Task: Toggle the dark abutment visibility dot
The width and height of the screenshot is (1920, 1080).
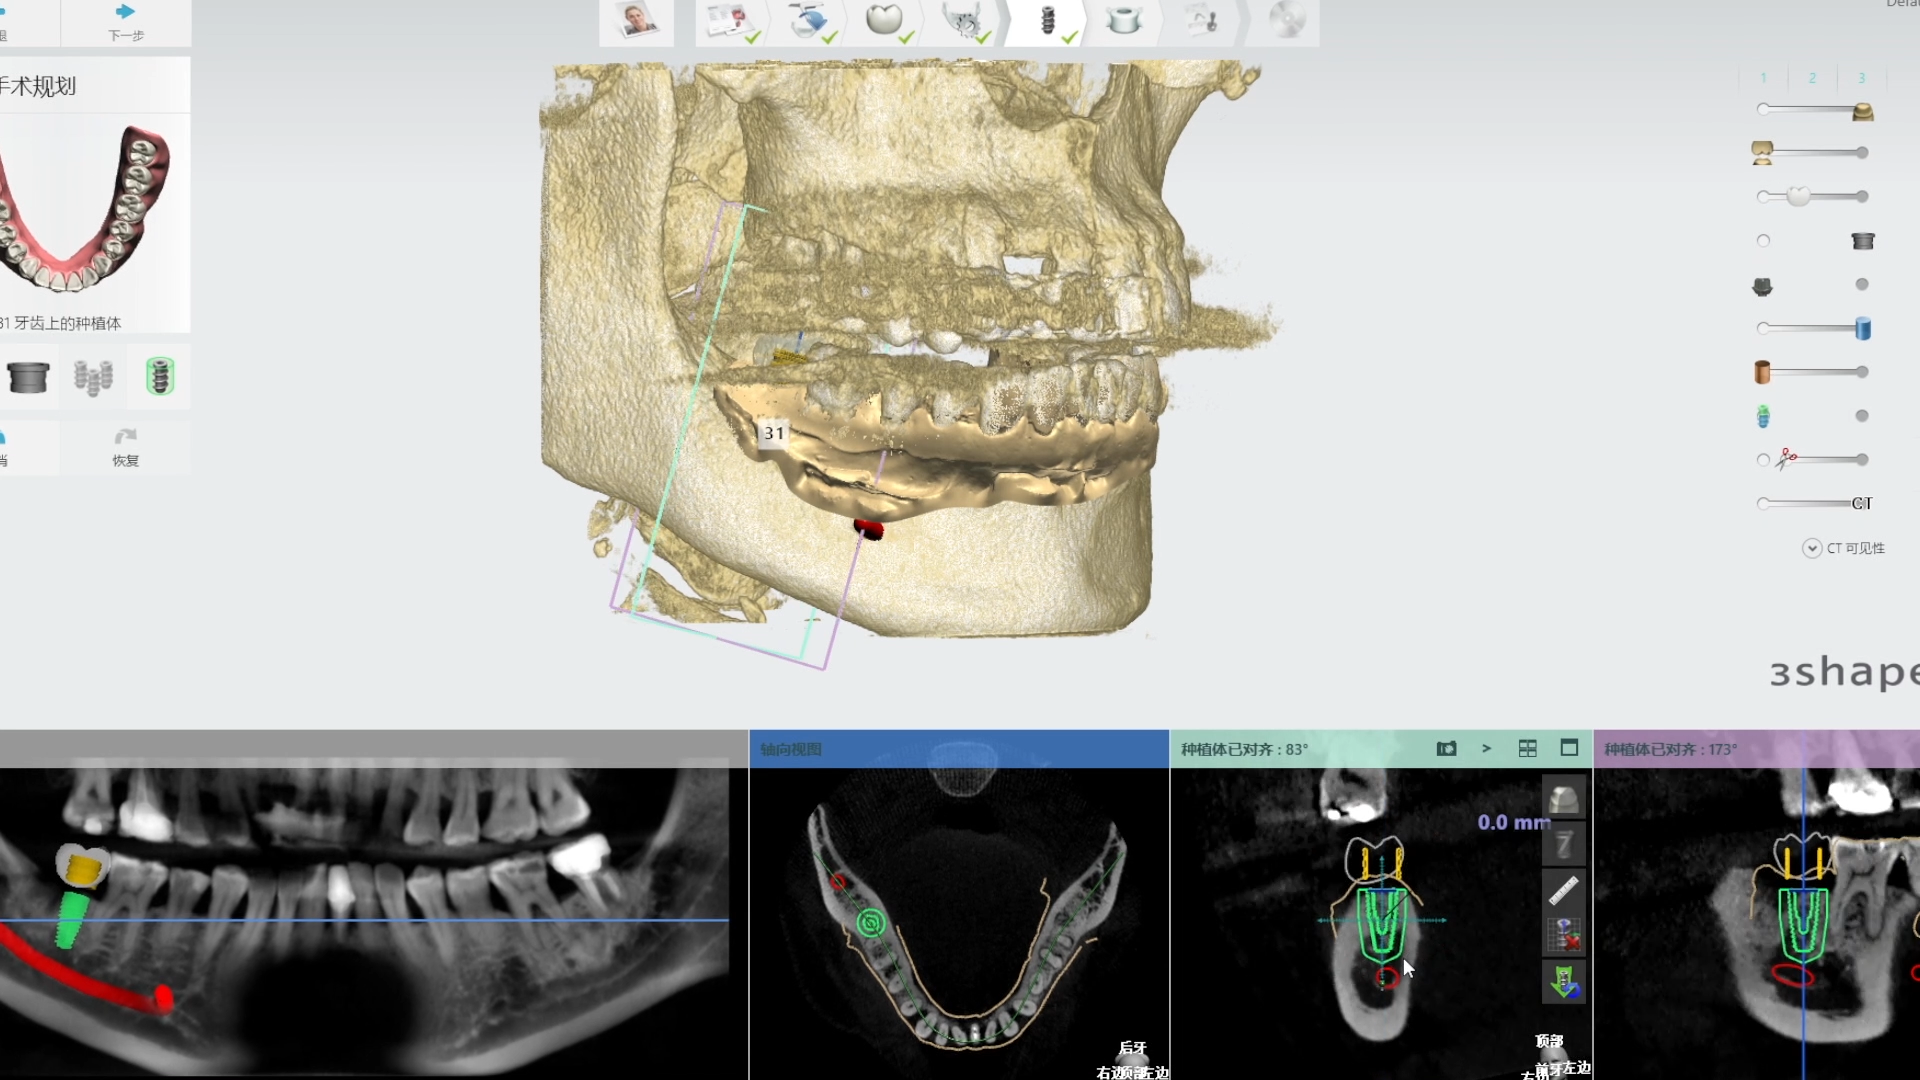Action: click(1861, 285)
